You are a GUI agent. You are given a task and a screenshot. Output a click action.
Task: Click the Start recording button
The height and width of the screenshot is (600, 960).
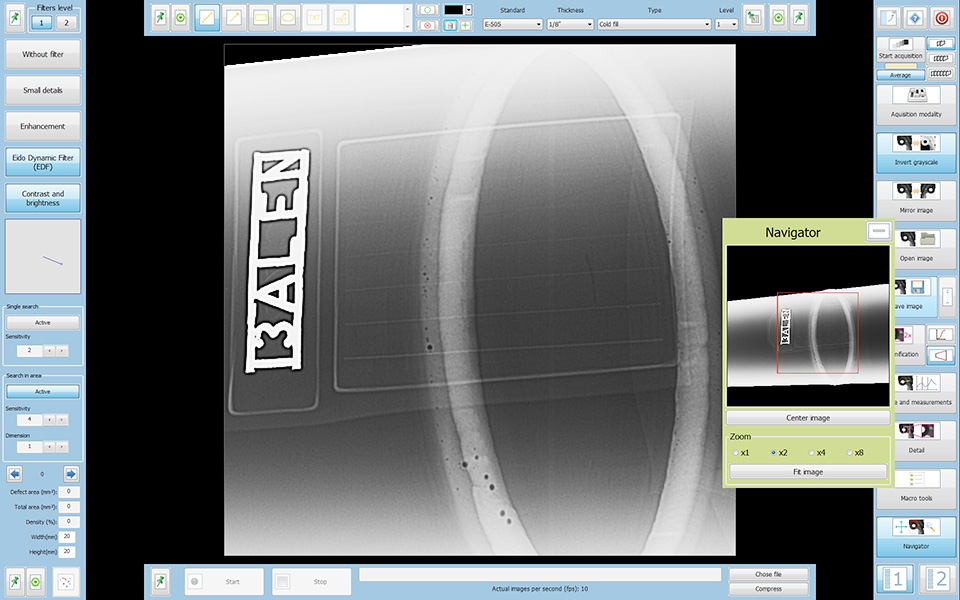coord(224,581)
